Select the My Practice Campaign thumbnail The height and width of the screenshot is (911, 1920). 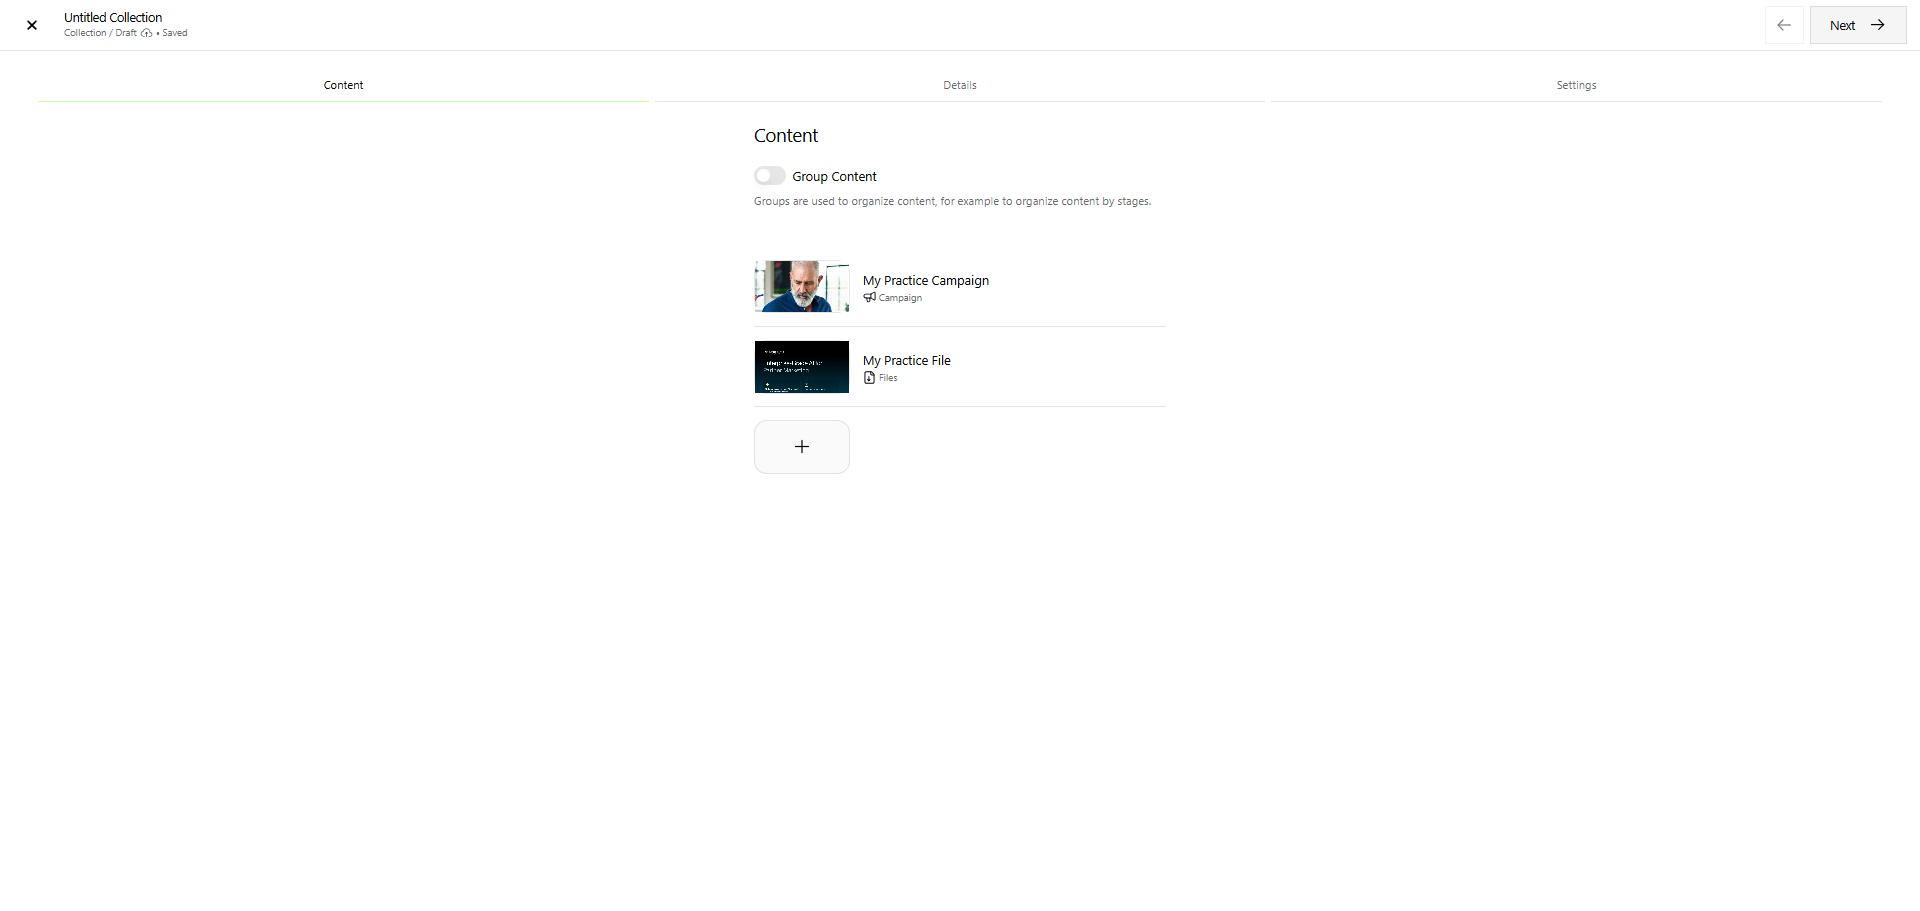click(802, 287)
